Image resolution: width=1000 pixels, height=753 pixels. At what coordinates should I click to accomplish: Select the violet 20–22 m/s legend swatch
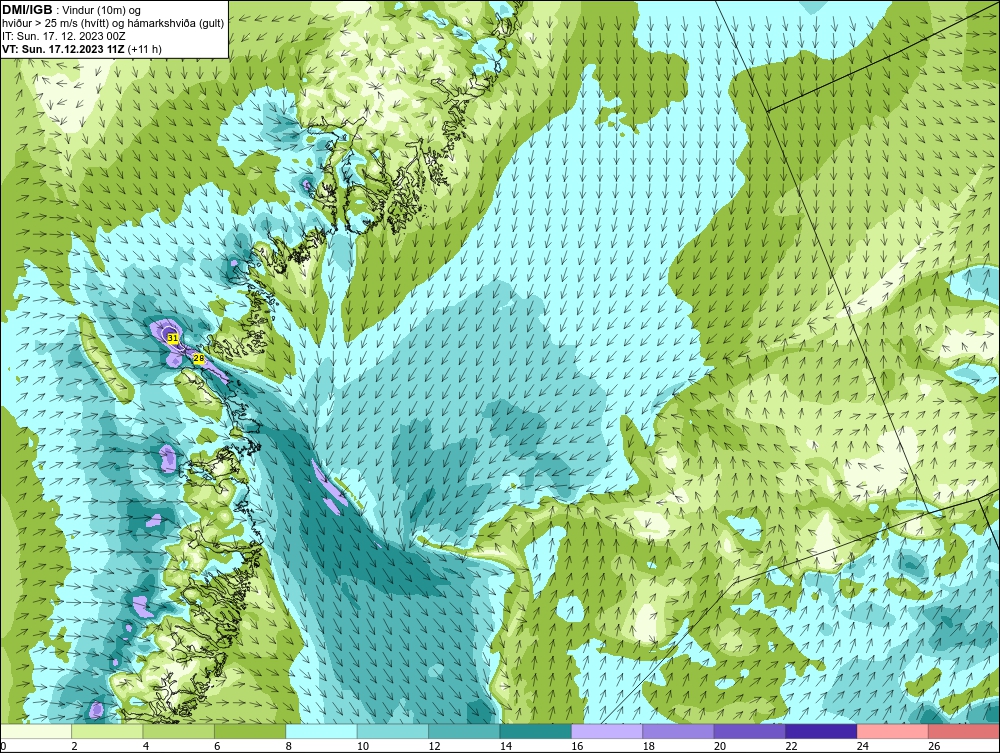750,731
